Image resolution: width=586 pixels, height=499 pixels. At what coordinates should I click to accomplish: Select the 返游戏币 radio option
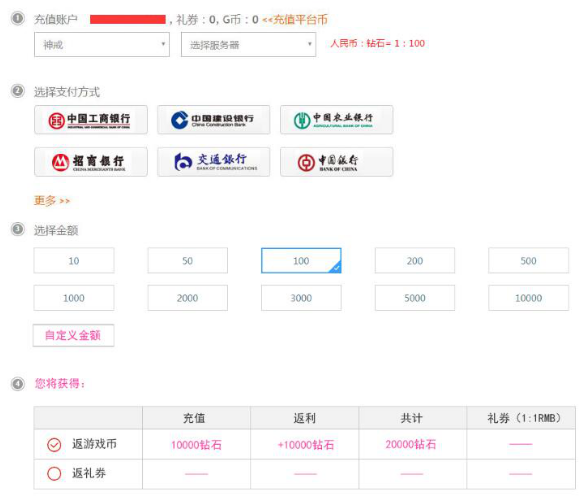coord(54,445)
